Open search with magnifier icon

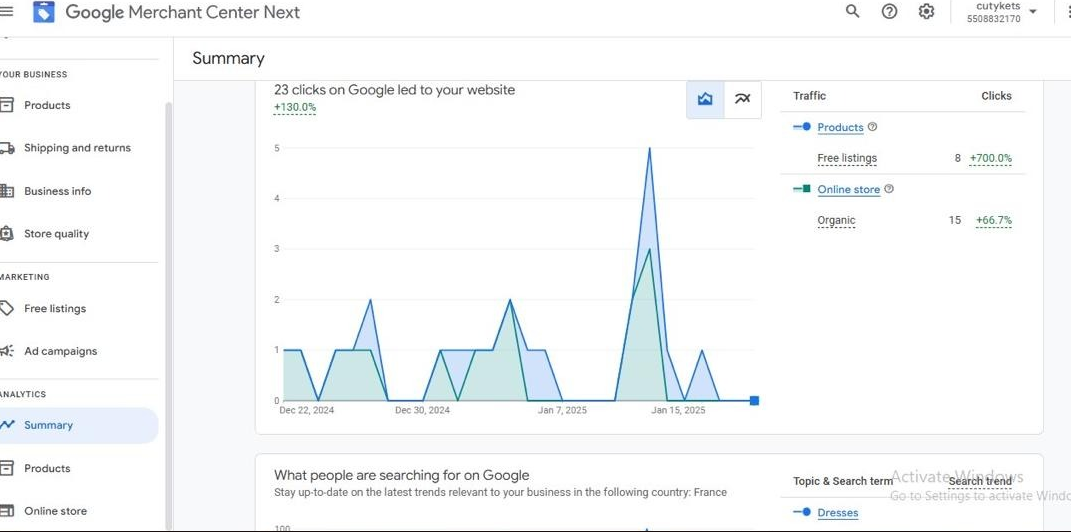point(852,12)
